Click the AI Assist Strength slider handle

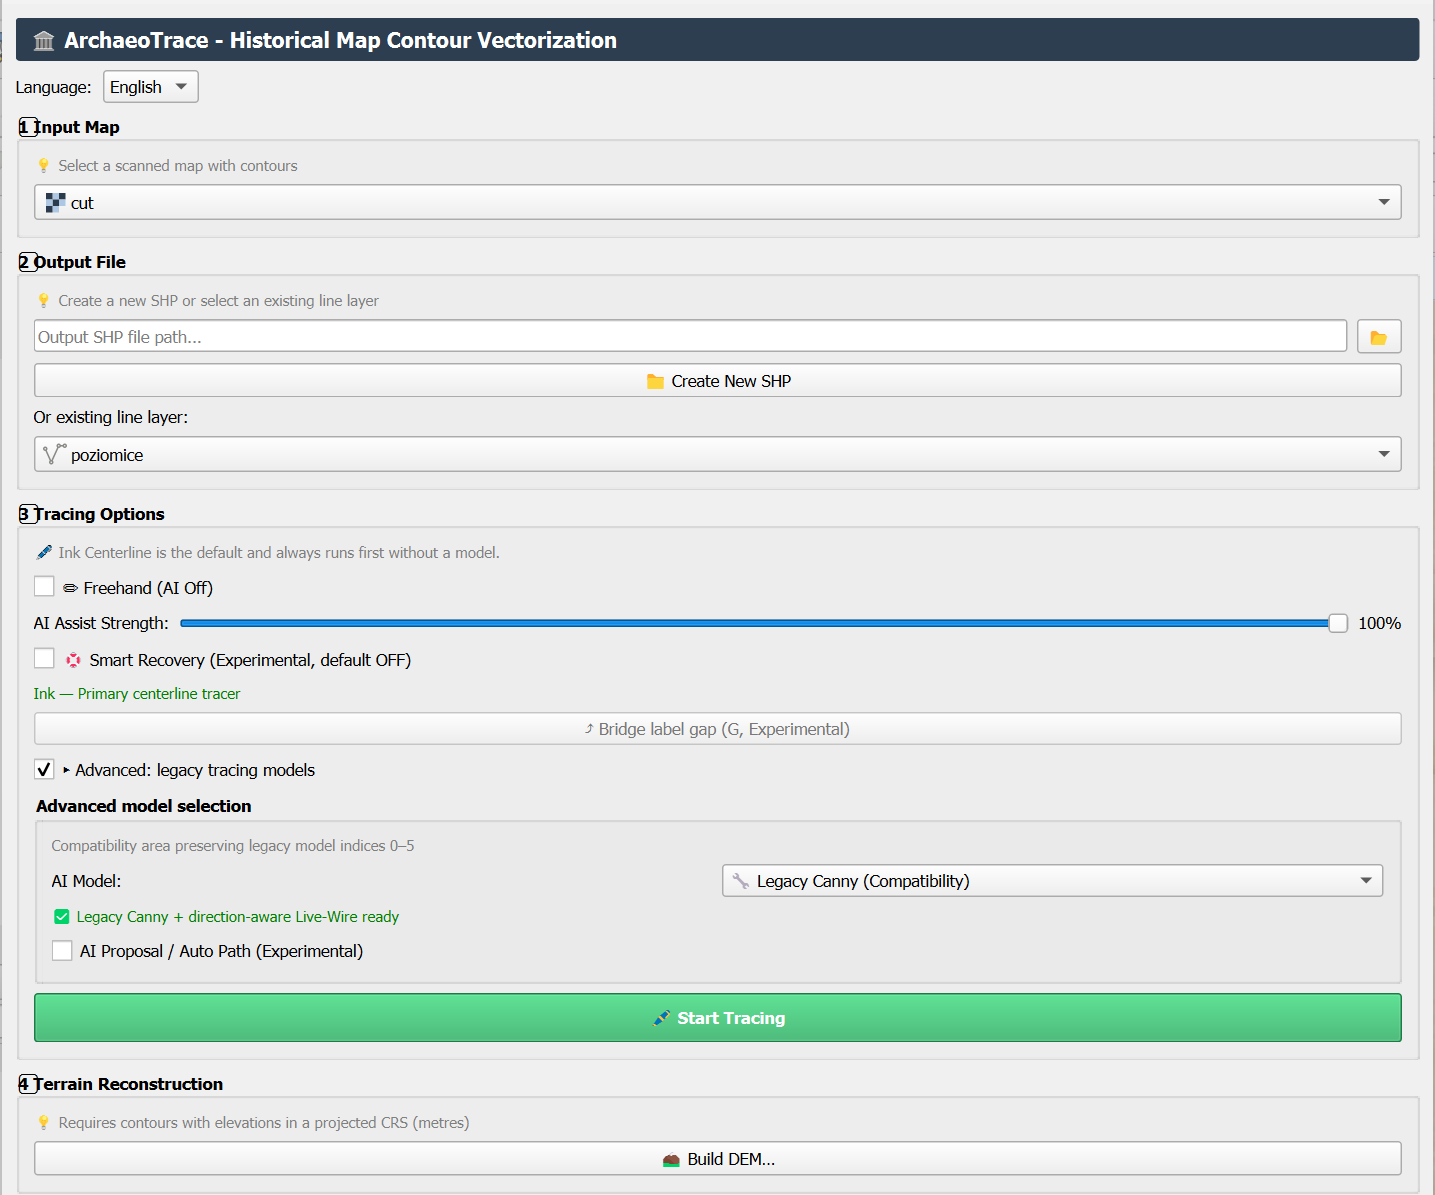pyautogui.click(x=1338, y=623)
